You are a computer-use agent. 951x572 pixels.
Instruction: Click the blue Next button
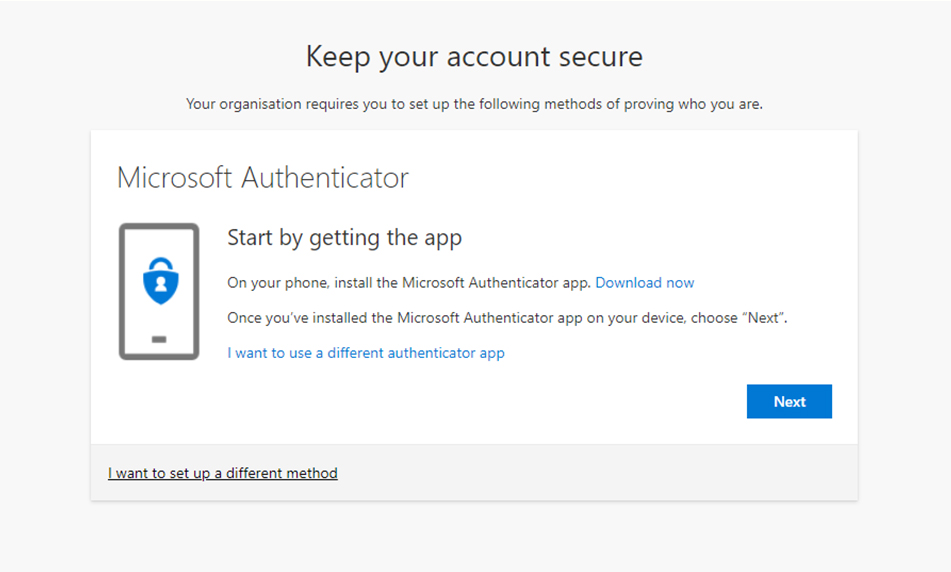[x=789, y=401]
